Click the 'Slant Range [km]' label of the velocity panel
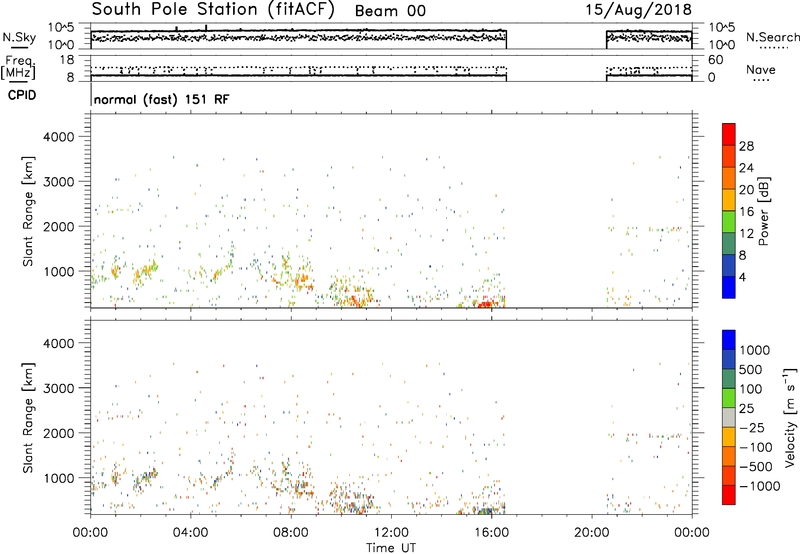 pyautogui.click(x=28, y=417)
